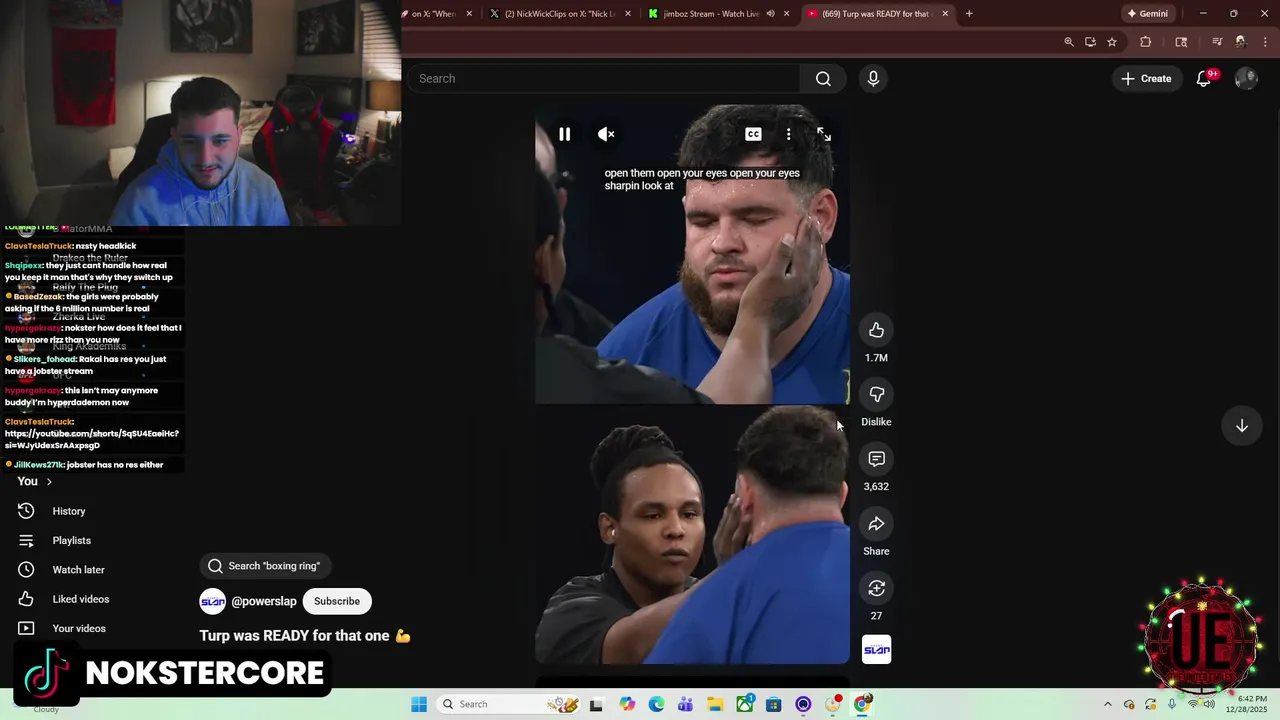The height and width of the screenshot is (720, 1280).
Task: Like this Short with 1.7M likes
Action: tap(876, 330)
